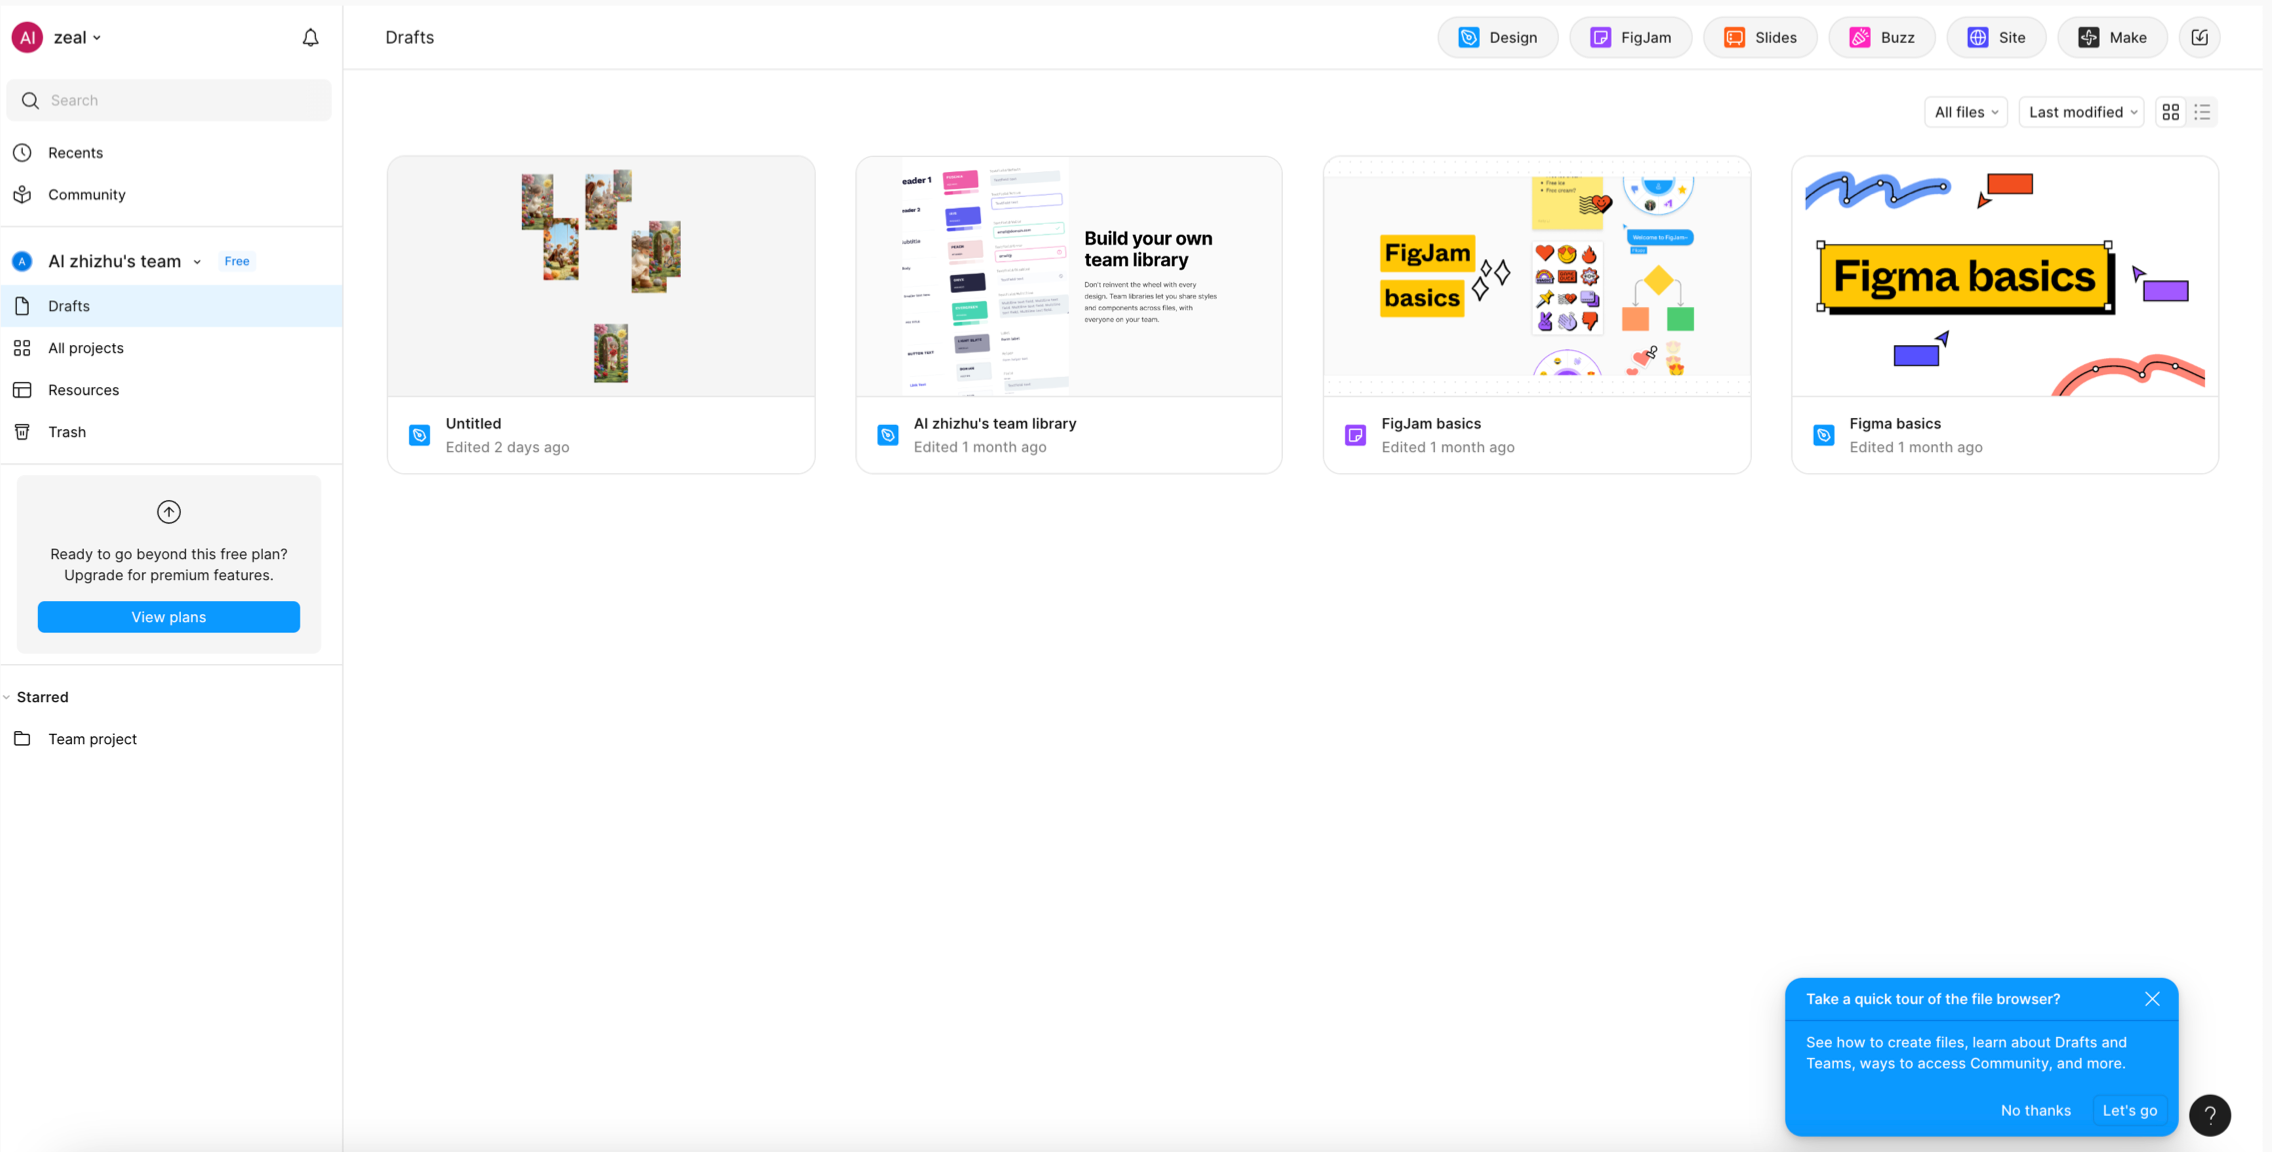Click the All projects grid icon
Viewport: 2272px width, 1152px height.
(22, 348)
